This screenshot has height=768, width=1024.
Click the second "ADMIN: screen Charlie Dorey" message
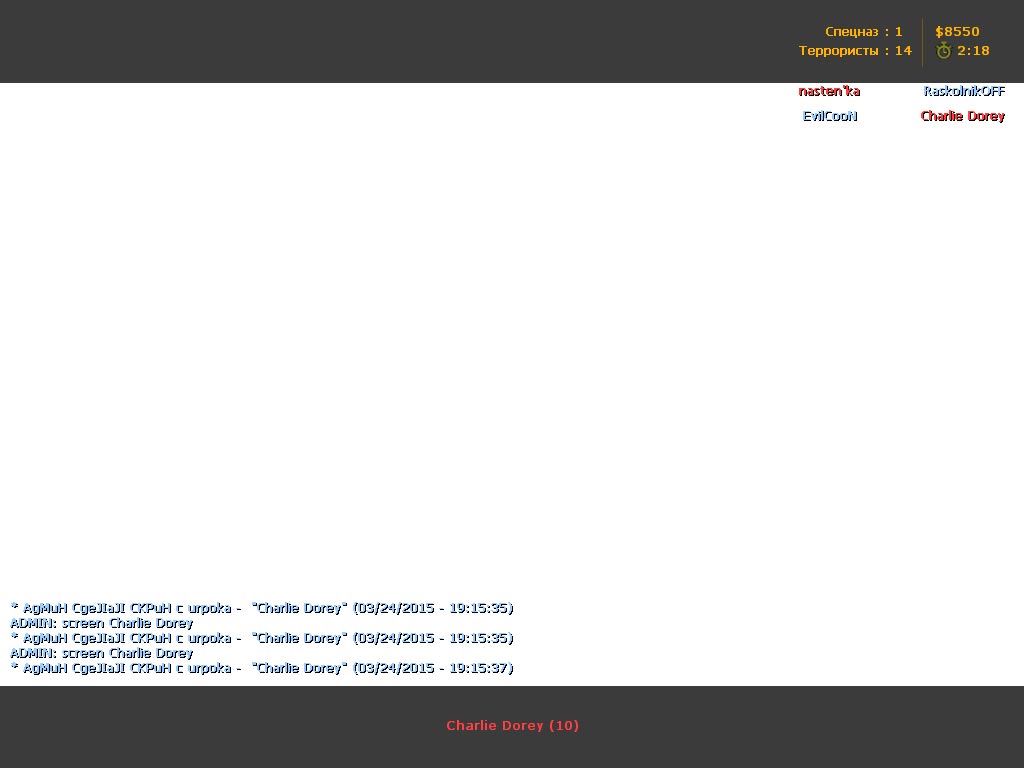tap(101, 653)
